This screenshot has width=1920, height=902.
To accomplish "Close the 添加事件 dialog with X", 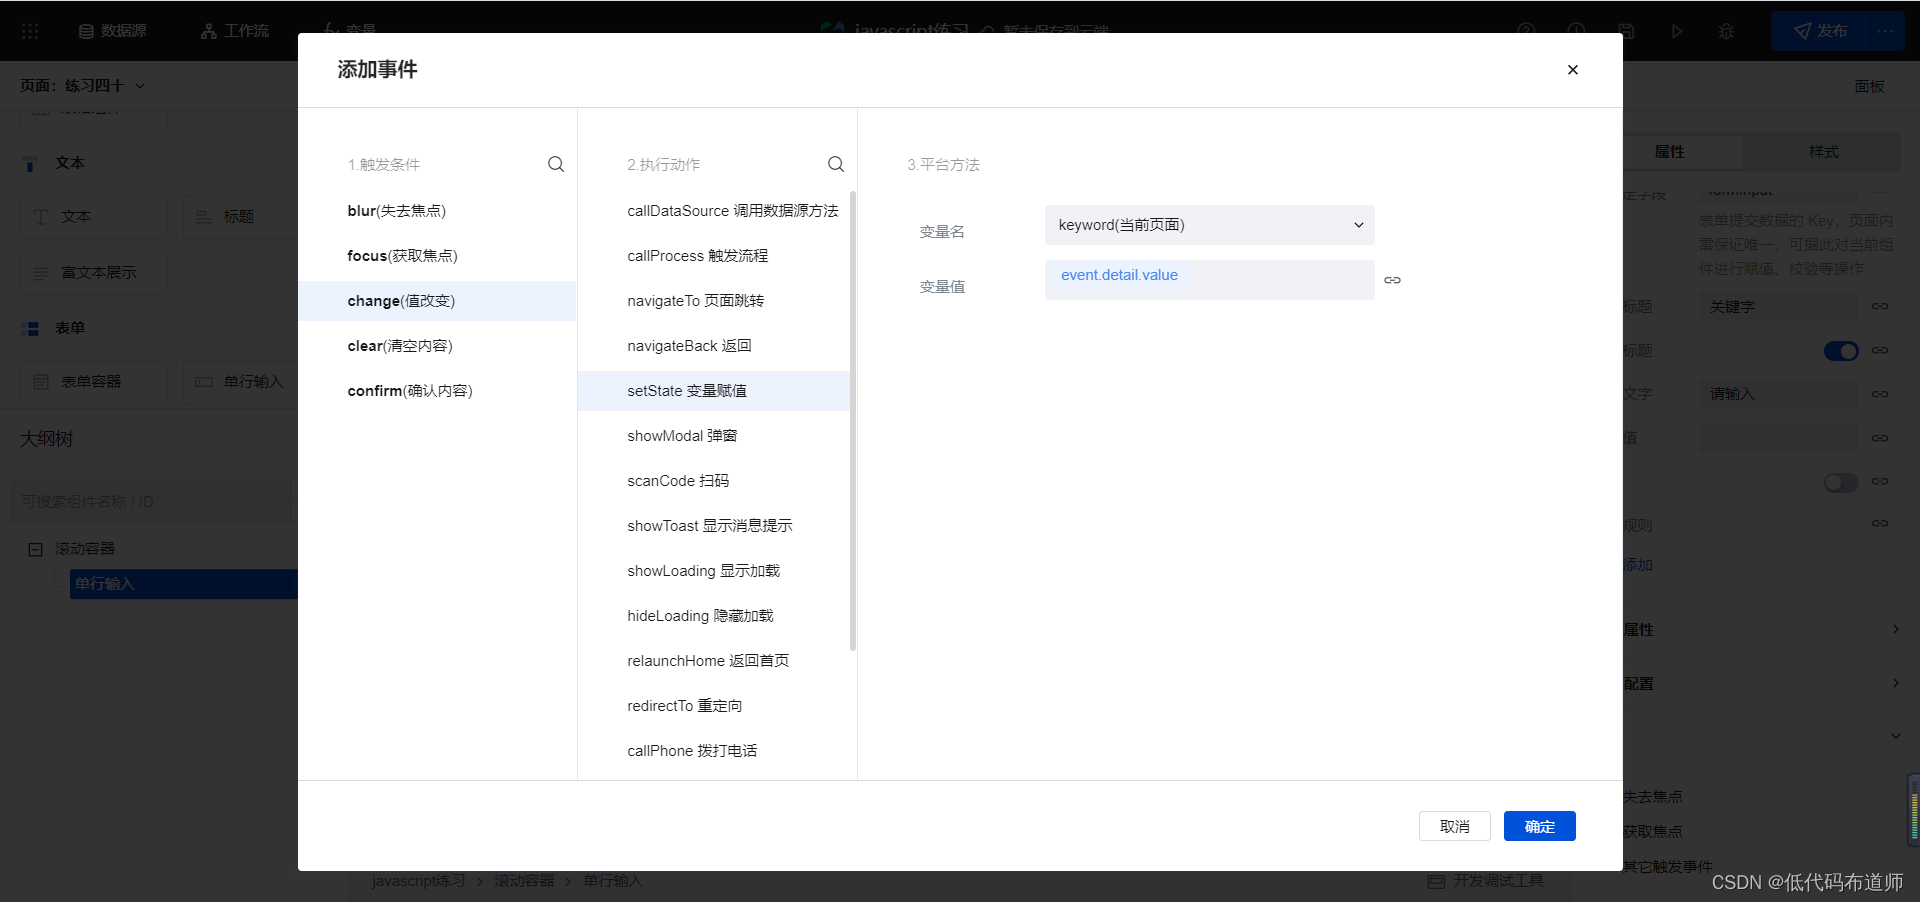I will click(1572, 70).
